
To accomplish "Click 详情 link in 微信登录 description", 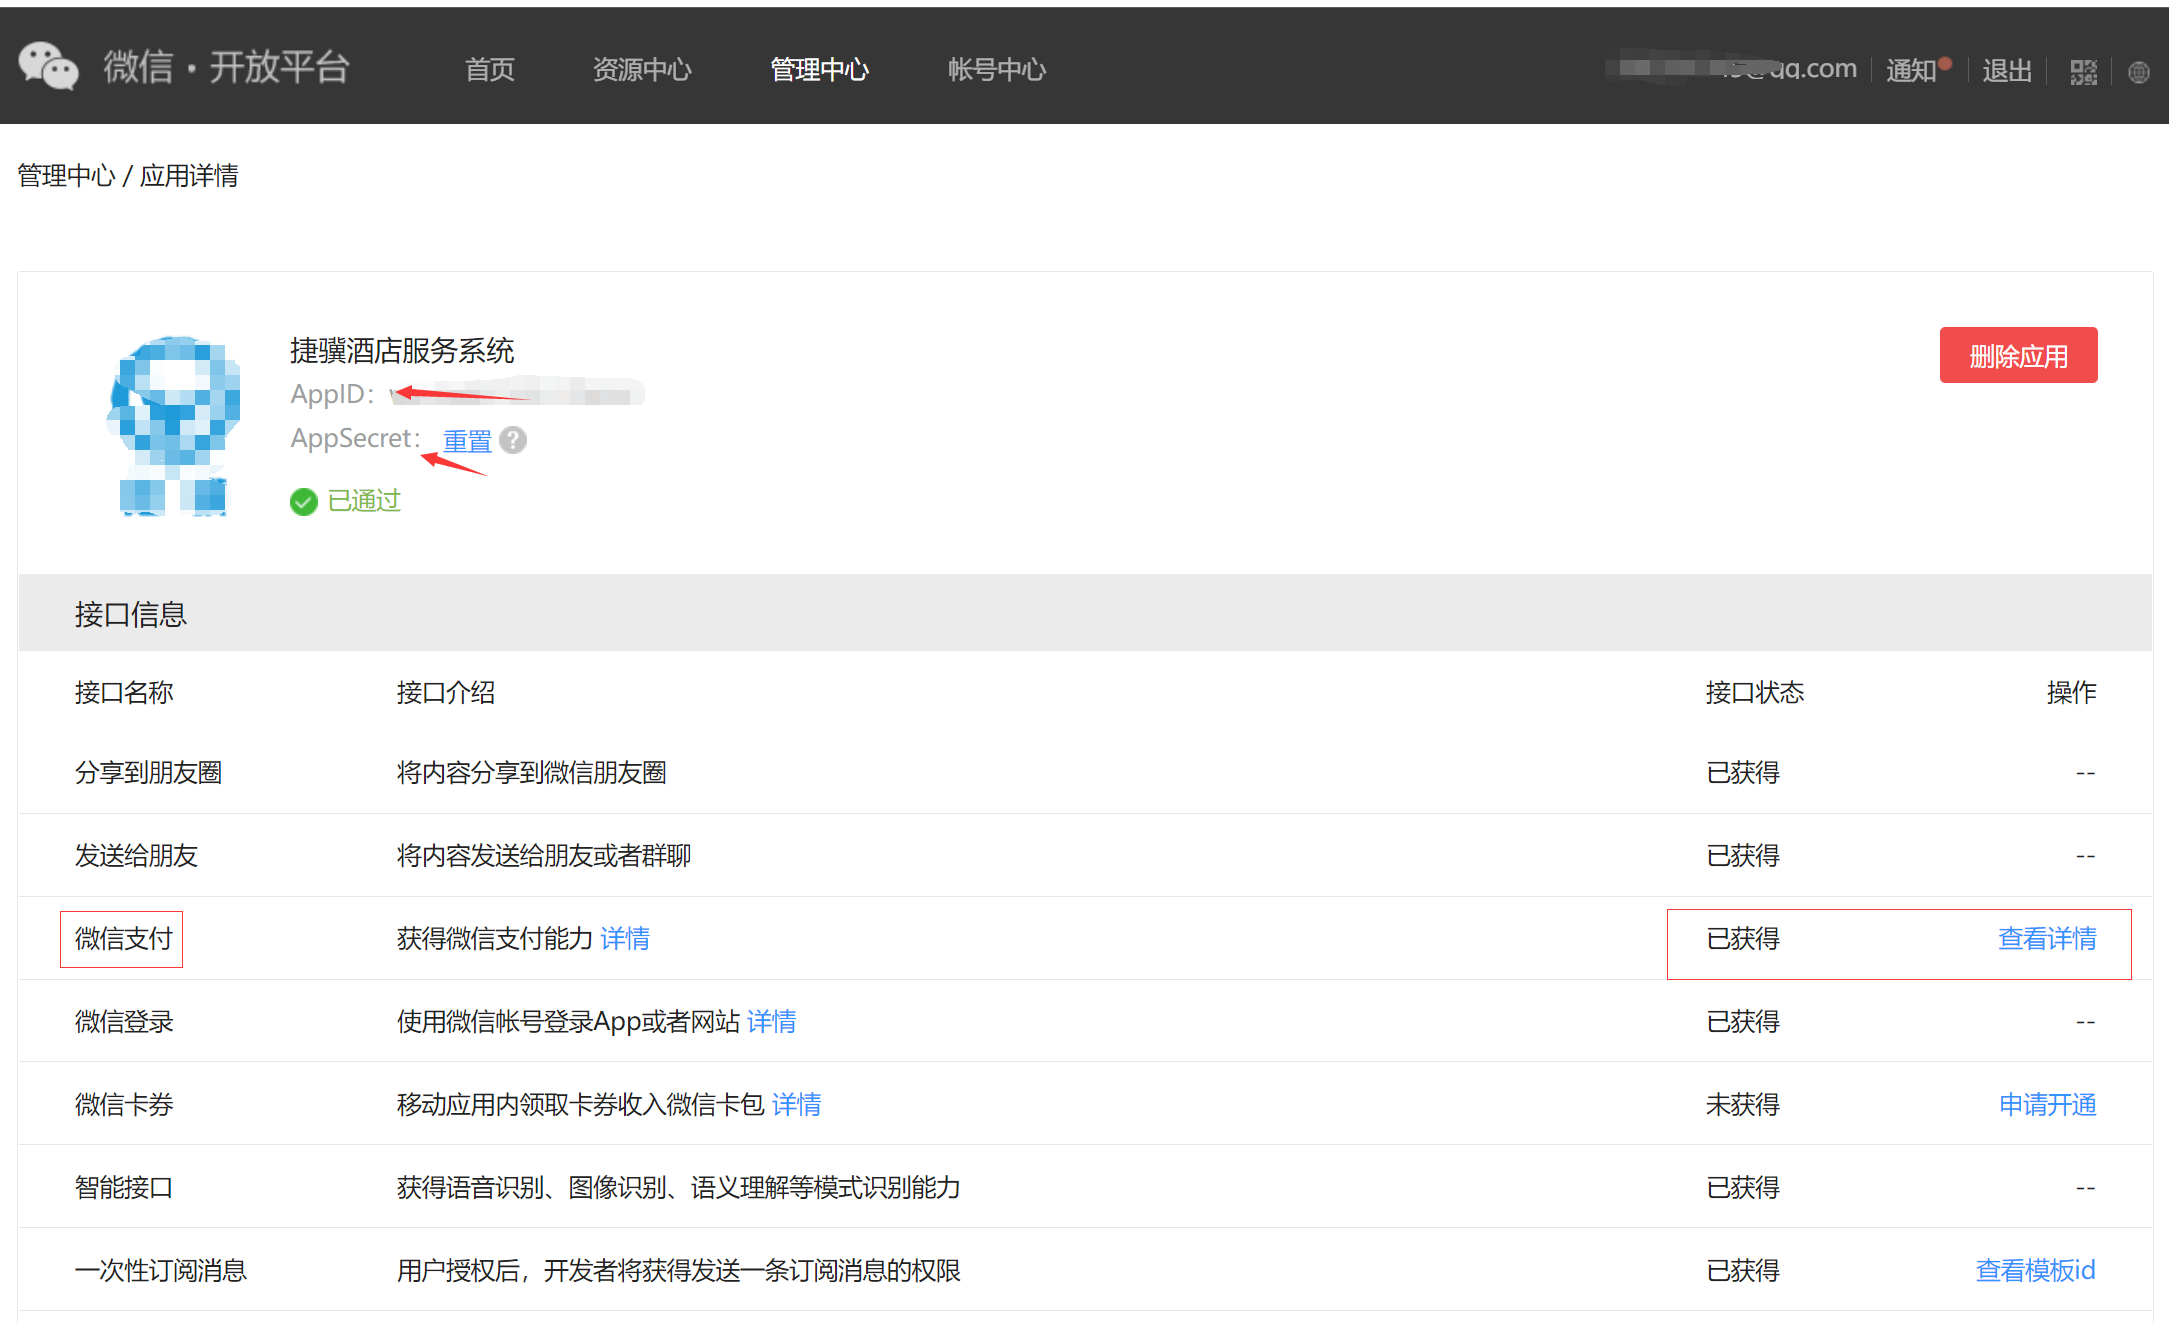I will click(771, 1021).
